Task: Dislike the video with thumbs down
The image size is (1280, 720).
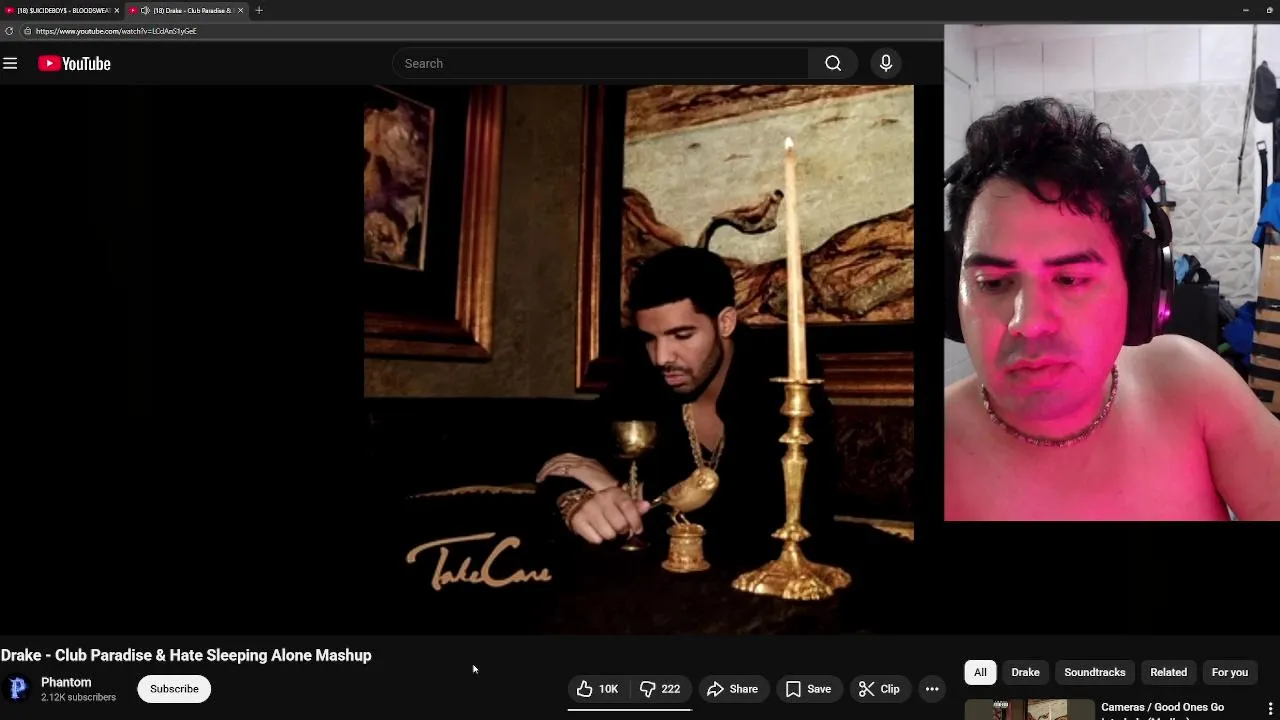Action: click(660, 689)
